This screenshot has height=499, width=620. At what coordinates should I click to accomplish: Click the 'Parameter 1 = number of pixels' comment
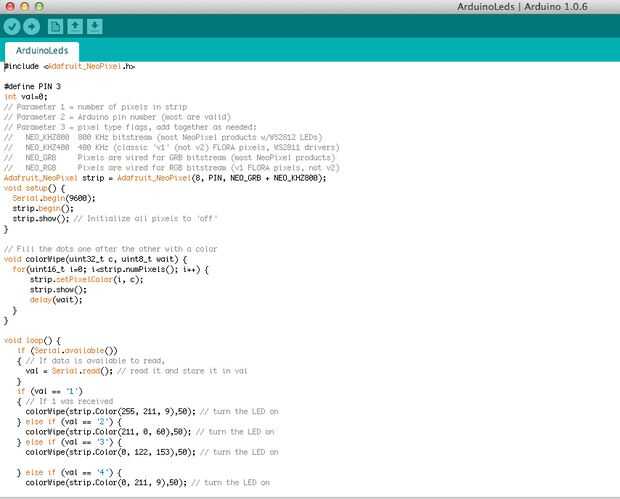tap(96, 107)
